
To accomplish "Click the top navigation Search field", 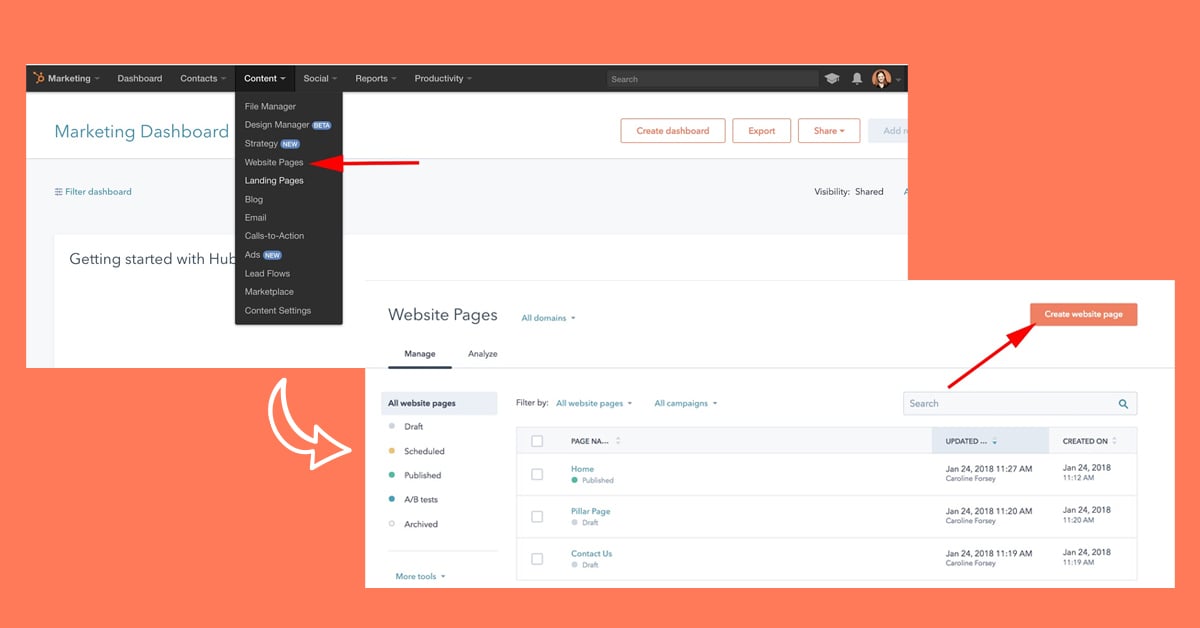I will point(712,79).
